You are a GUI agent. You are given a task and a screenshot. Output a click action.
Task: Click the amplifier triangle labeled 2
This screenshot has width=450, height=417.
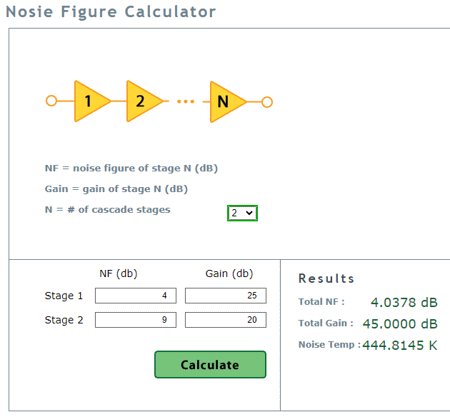pos(141,101)
